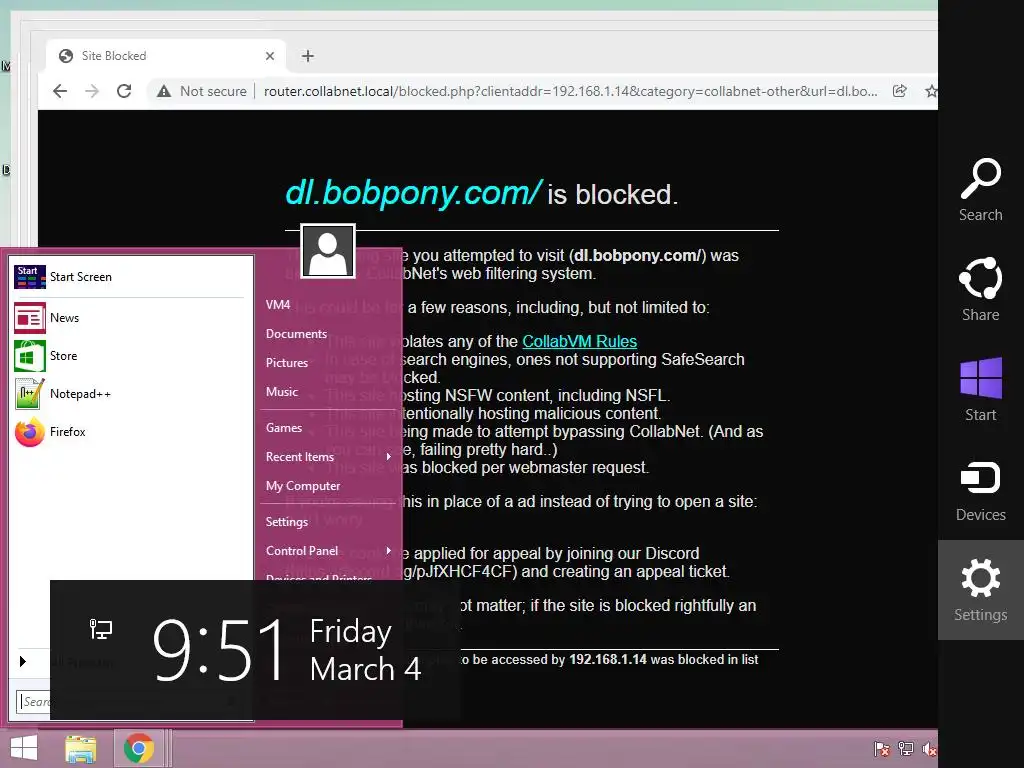Launch the News app
Viewport: 1024px width, 768px height.
[129, 318]
